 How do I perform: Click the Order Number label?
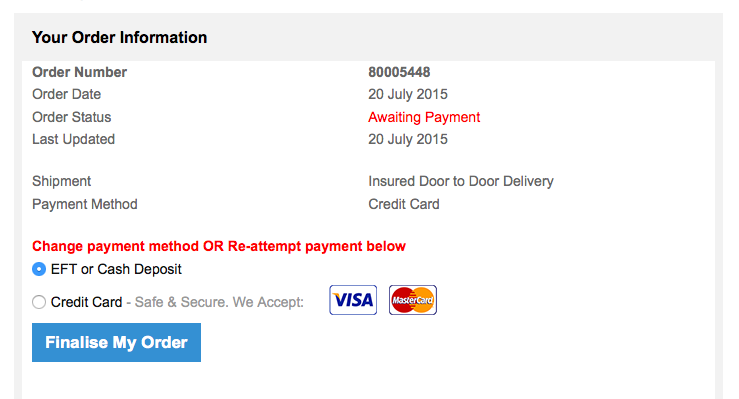tap(79, 72)
